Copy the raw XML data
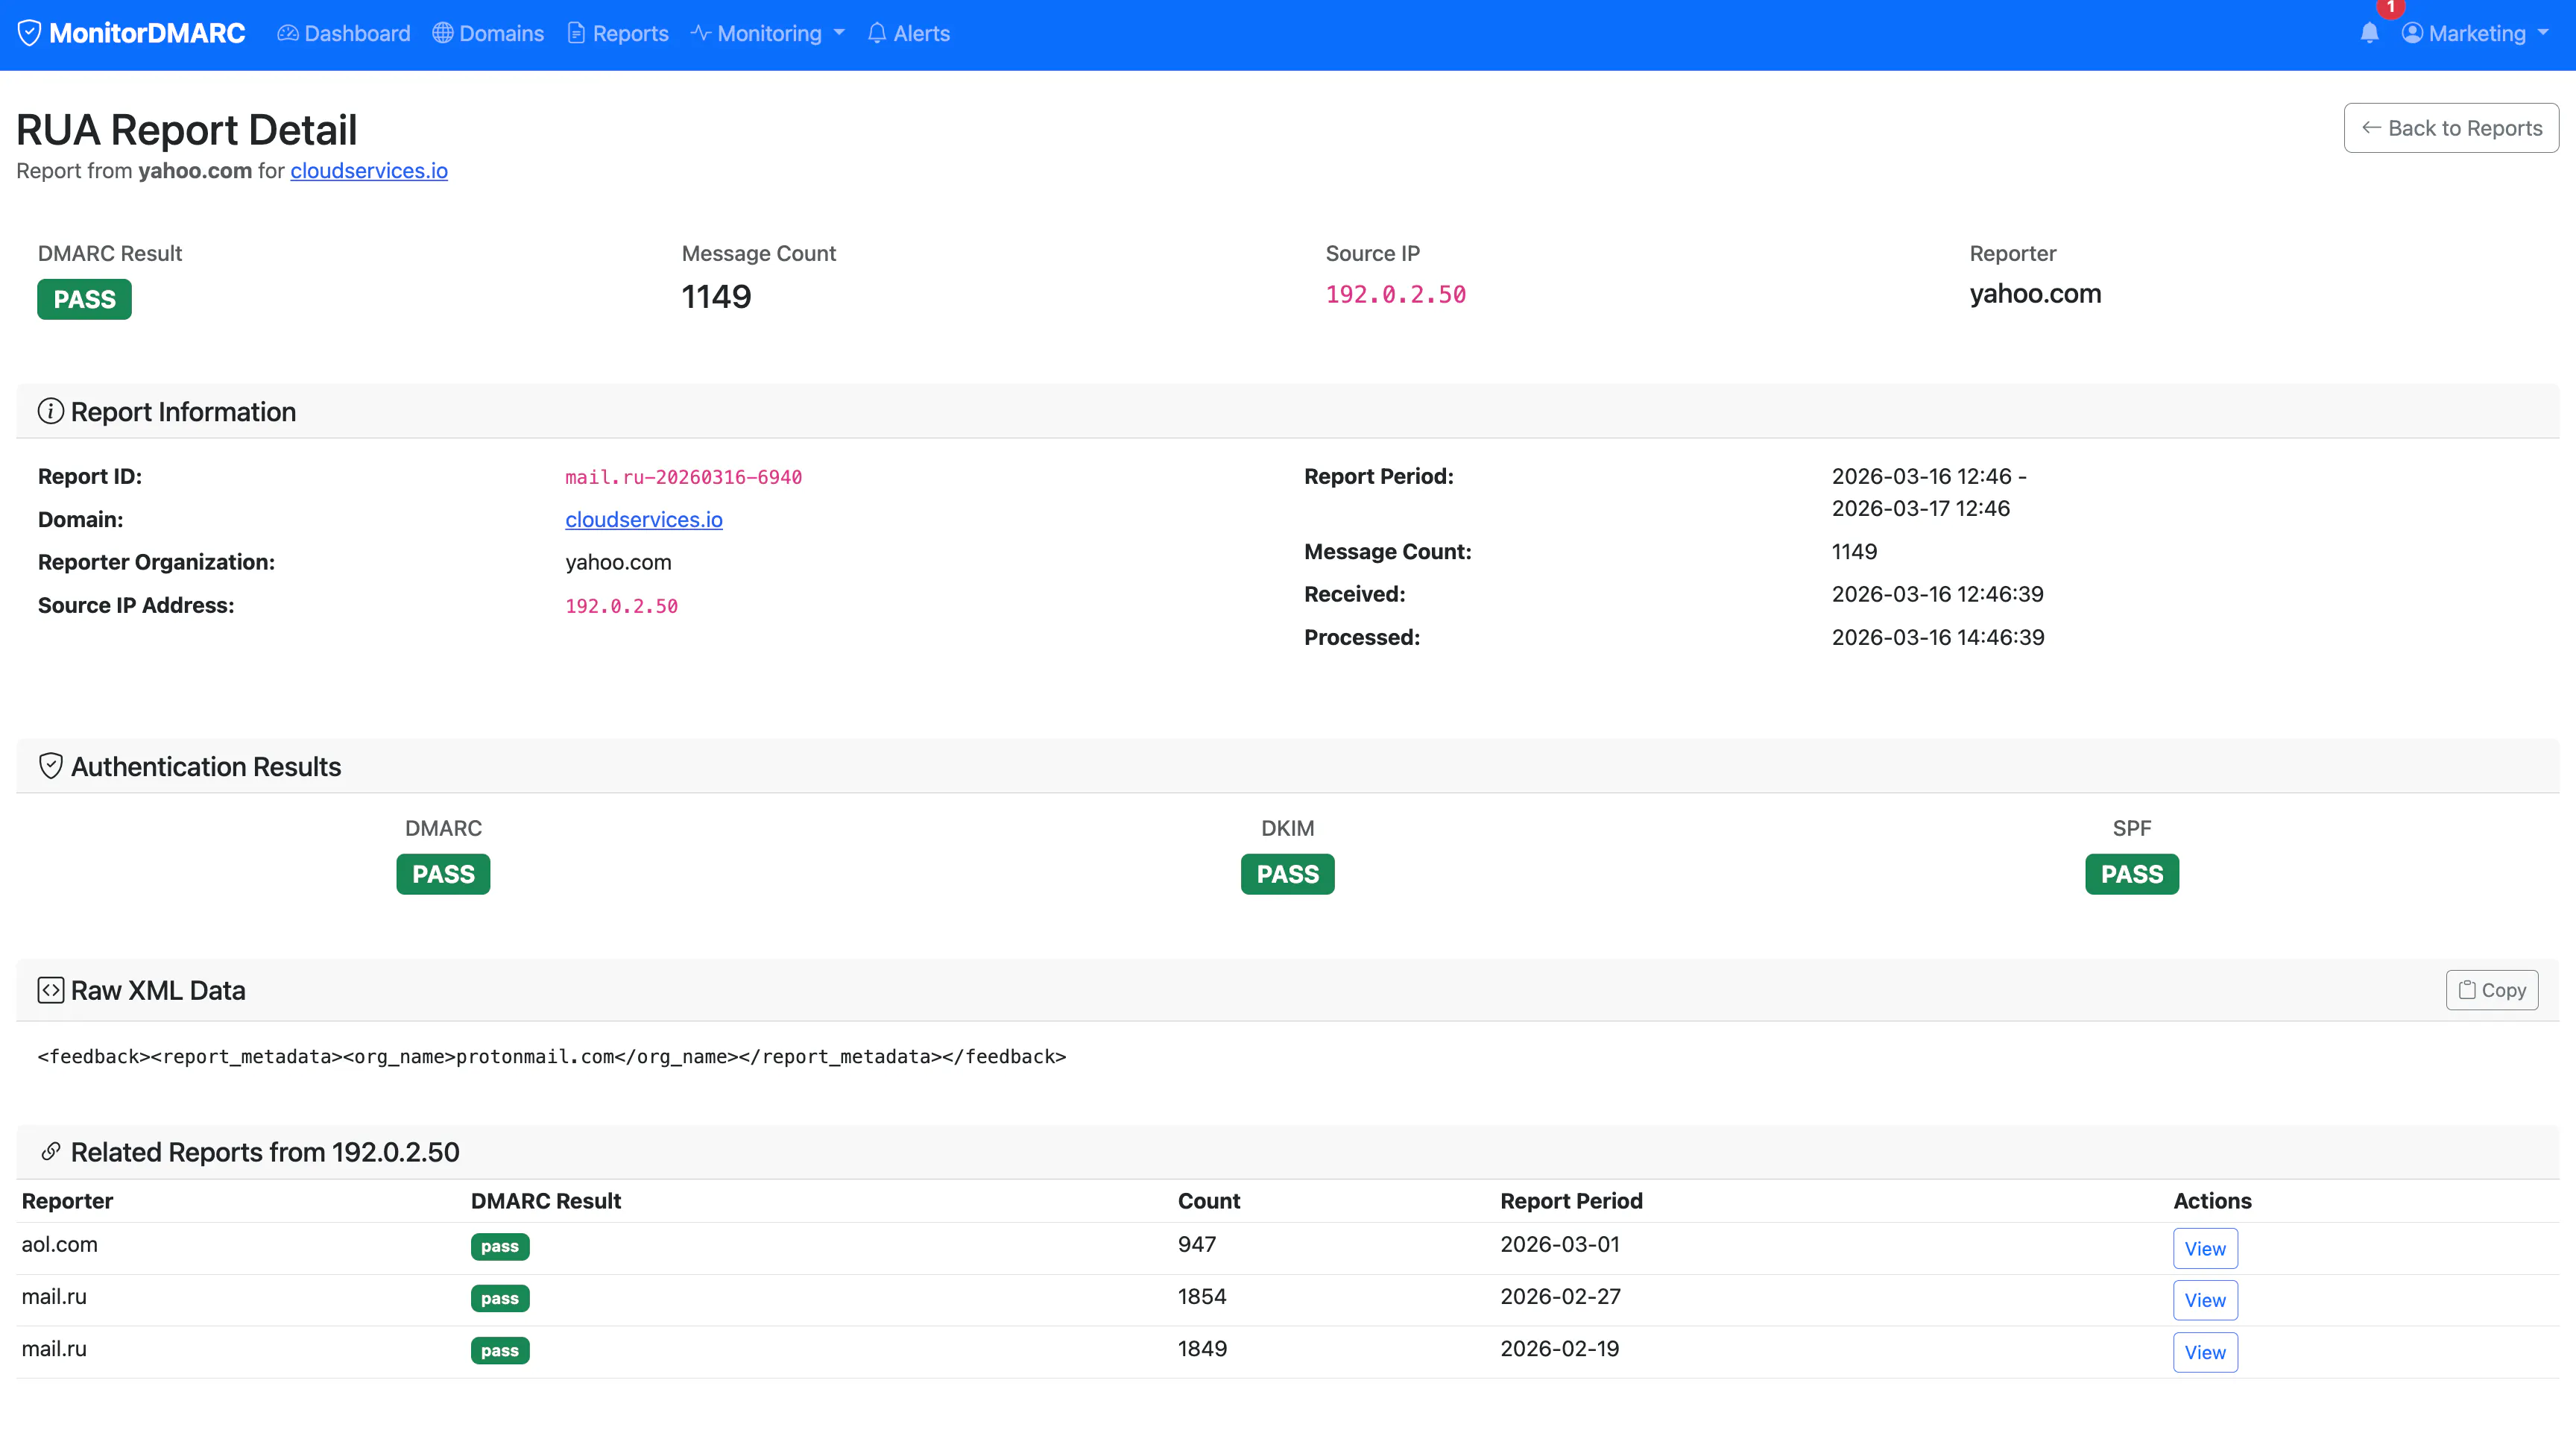Image resolution: width=2576 pixels, height=1430 pixels. [2492, 990]
